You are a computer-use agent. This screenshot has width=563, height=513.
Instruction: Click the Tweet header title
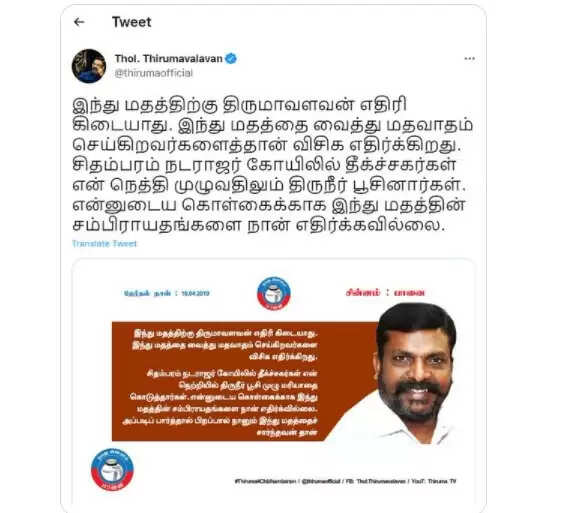point(131,22)
